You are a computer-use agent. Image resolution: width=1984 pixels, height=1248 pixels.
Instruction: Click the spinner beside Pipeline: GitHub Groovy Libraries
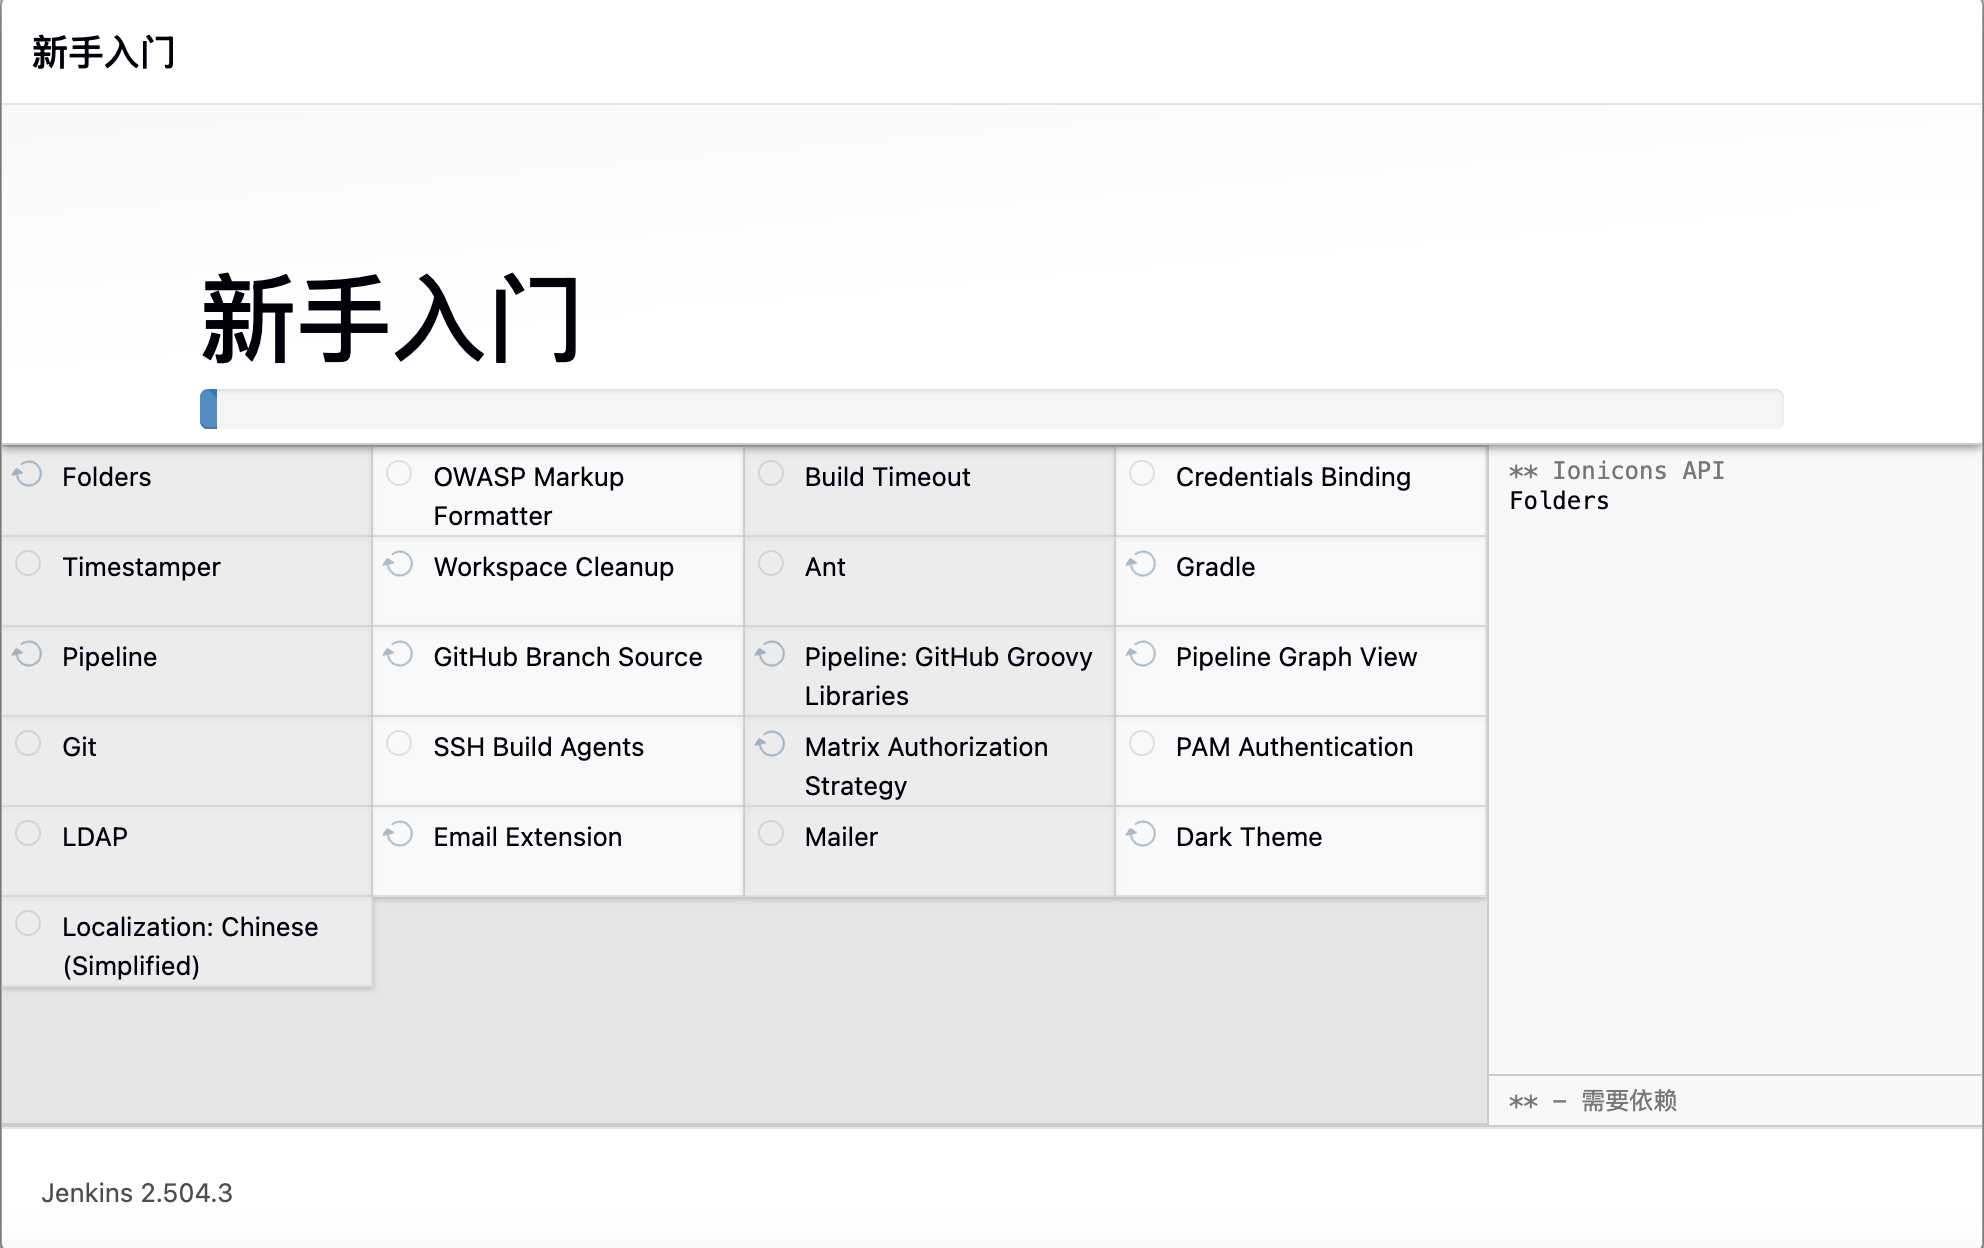click(771, 654)
